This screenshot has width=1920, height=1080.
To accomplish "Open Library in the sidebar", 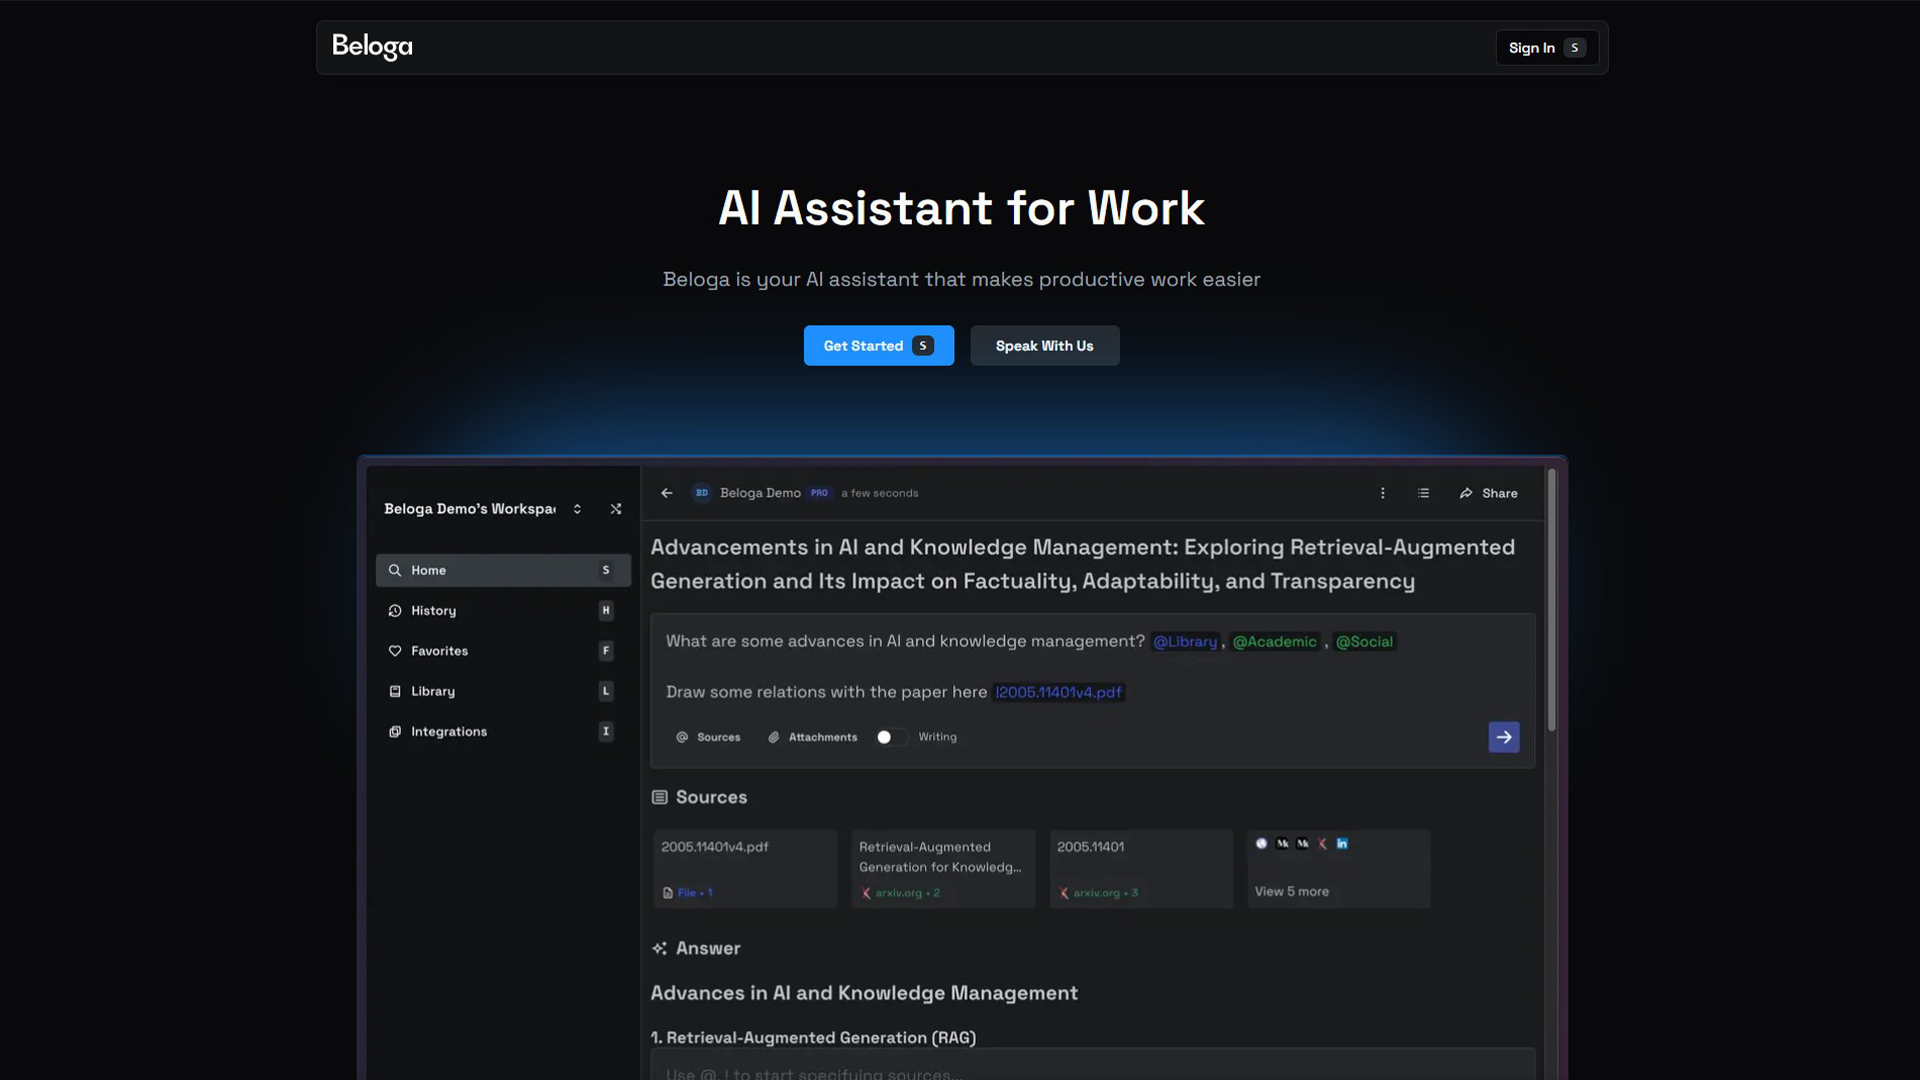I will [x=503, y=691].
